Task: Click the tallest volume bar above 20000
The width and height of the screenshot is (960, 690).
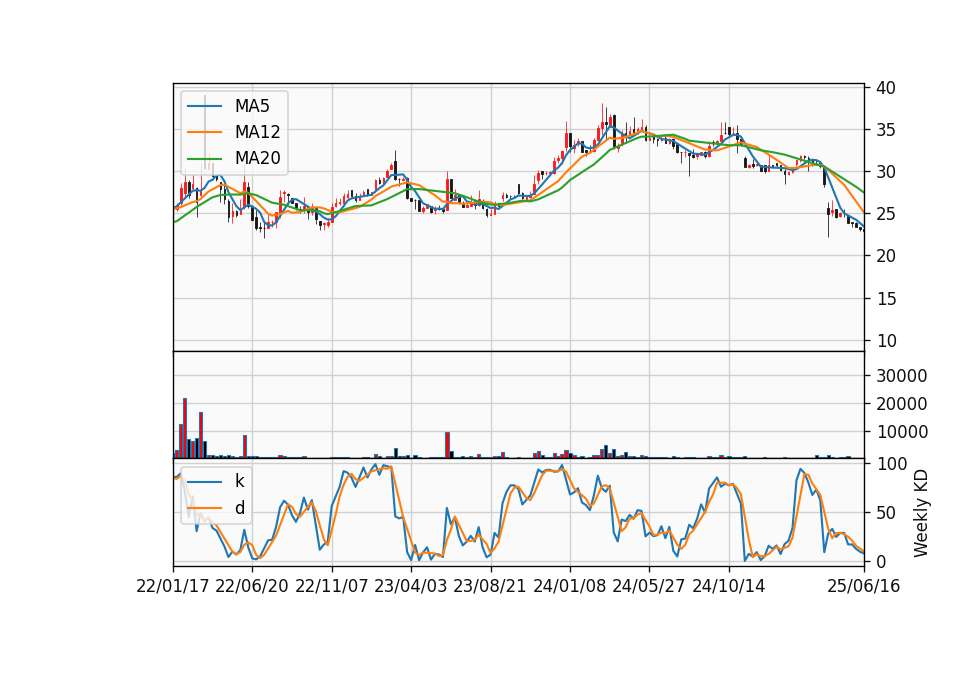Action: (185, 428)
